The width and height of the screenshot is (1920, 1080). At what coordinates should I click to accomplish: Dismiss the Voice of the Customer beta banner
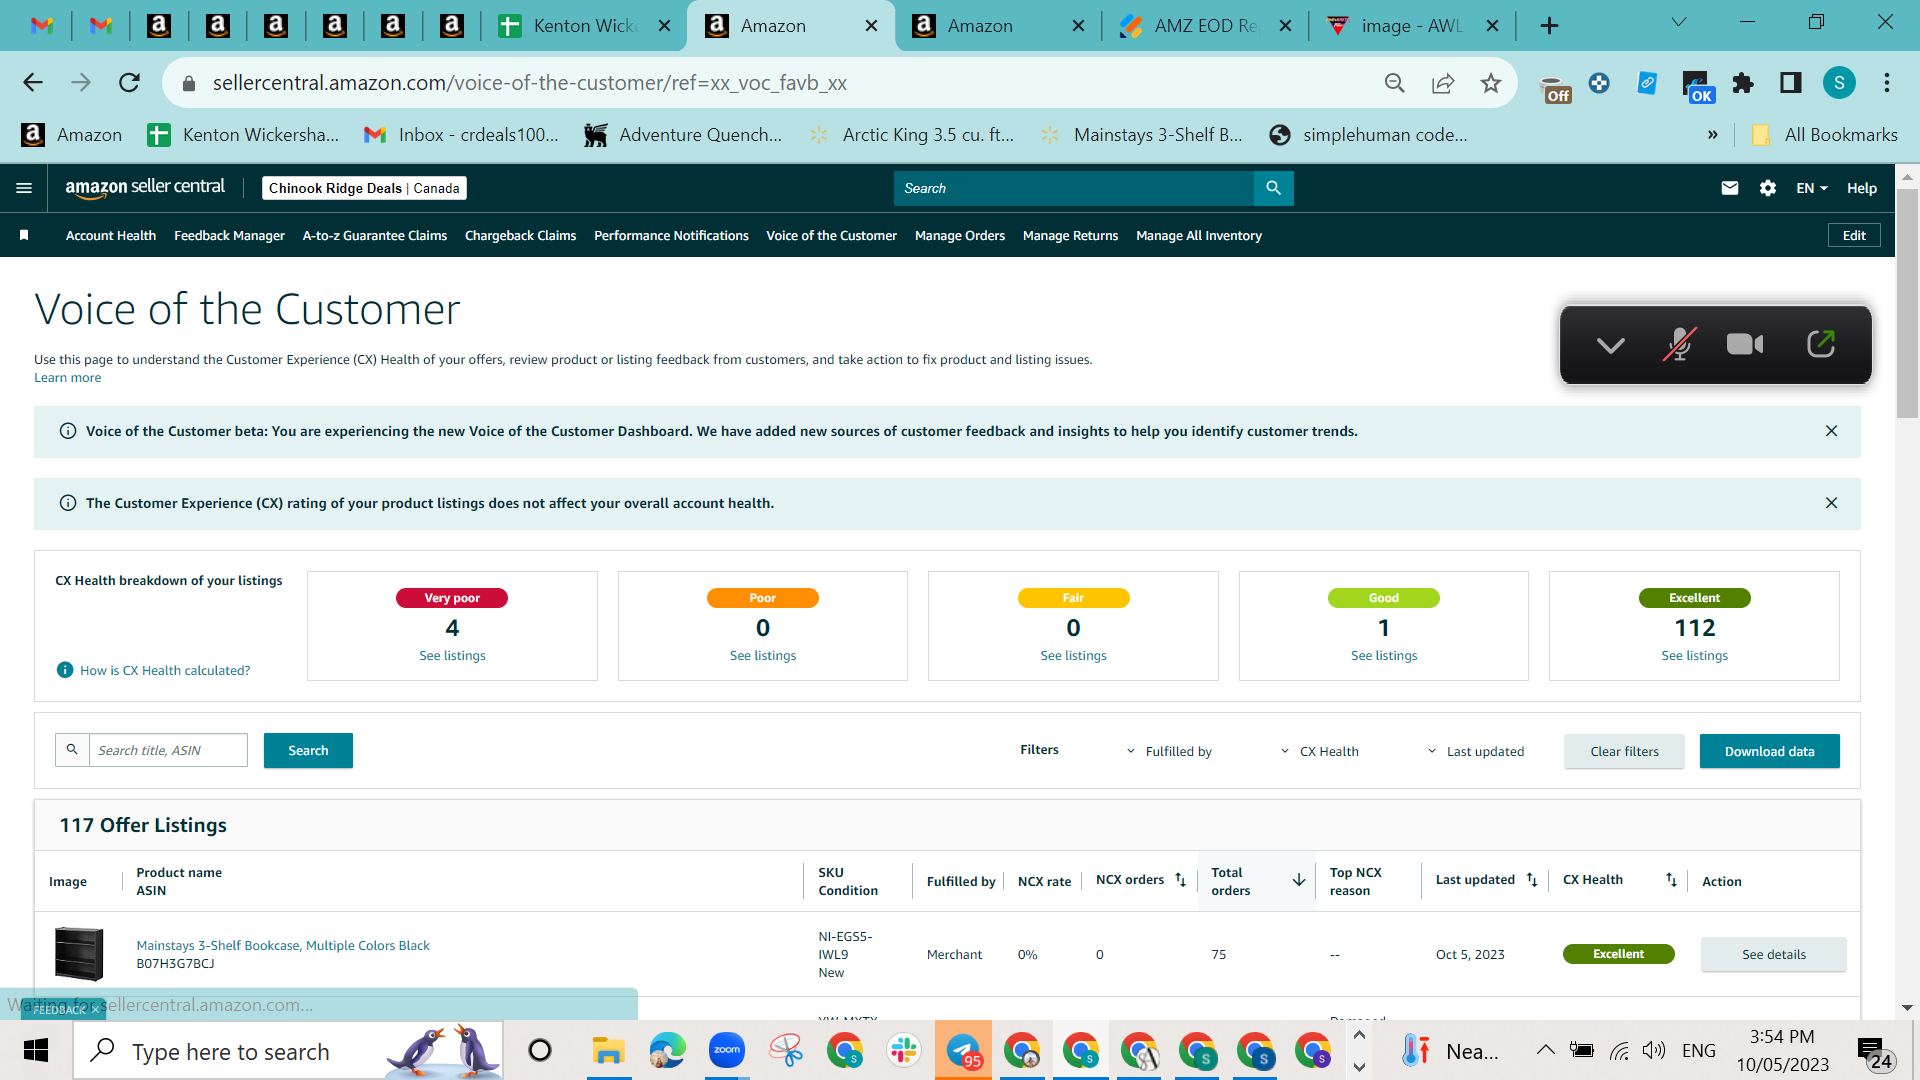pyautogui.click(x=1831, y=431)
